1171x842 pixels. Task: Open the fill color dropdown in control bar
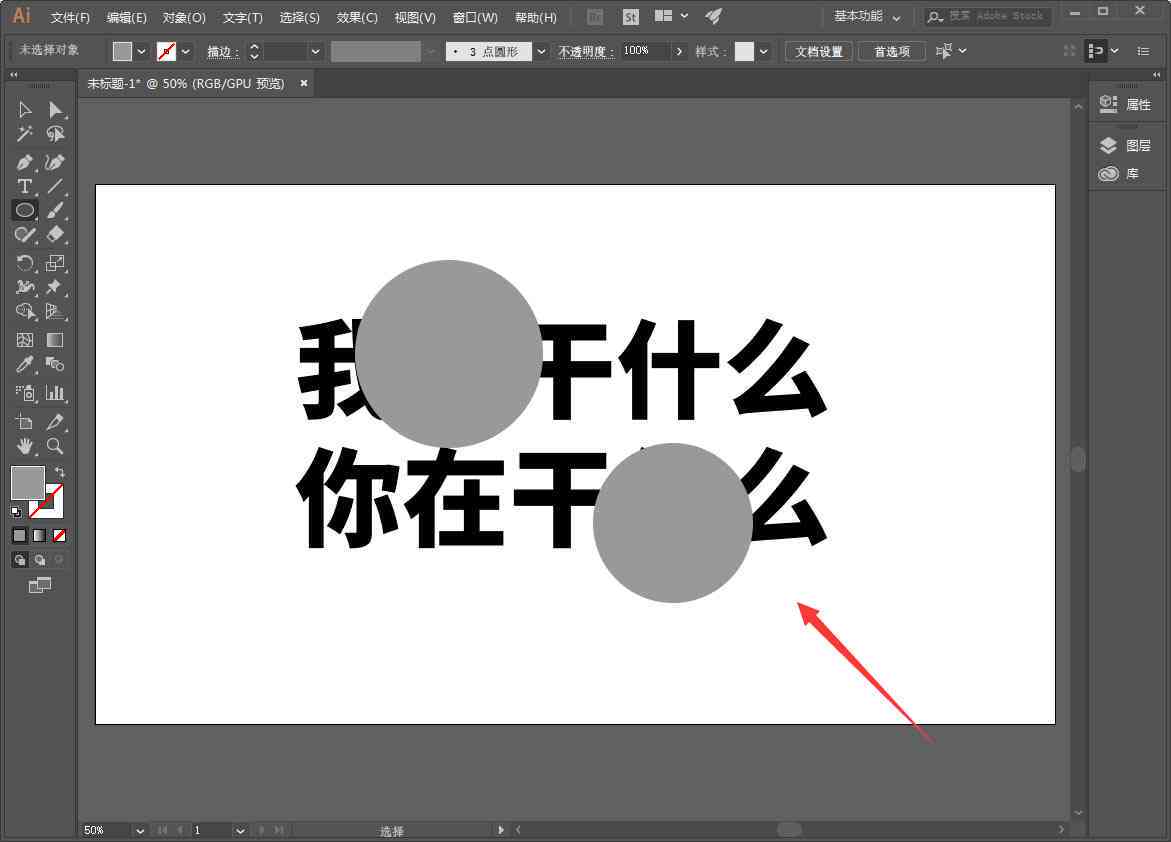(141, 52)
